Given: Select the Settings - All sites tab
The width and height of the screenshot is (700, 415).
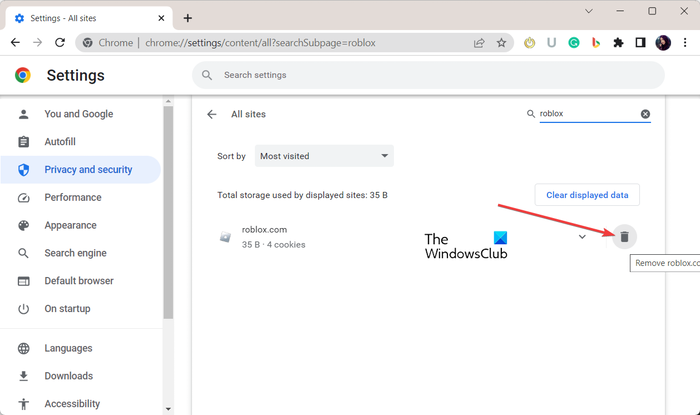Looking at the screenshot, I should pos(89,18).
